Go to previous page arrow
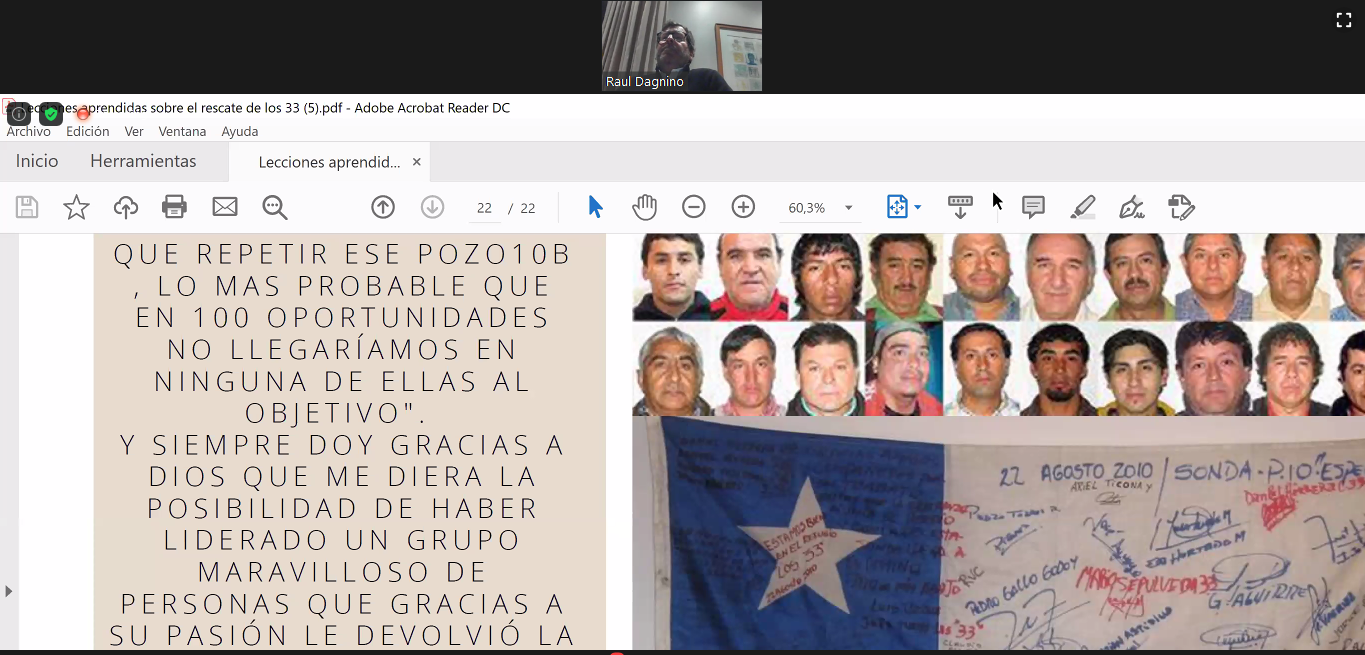The height and width of the screenshot is (655, 1365). tap(383, 207)
